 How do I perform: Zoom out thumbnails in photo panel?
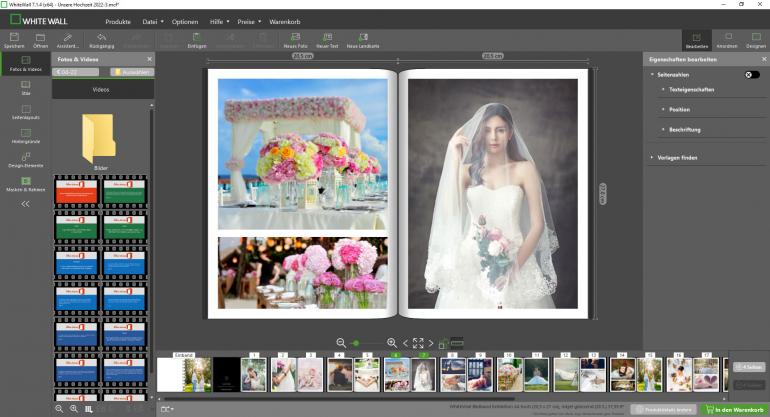[x=59, y=409]
